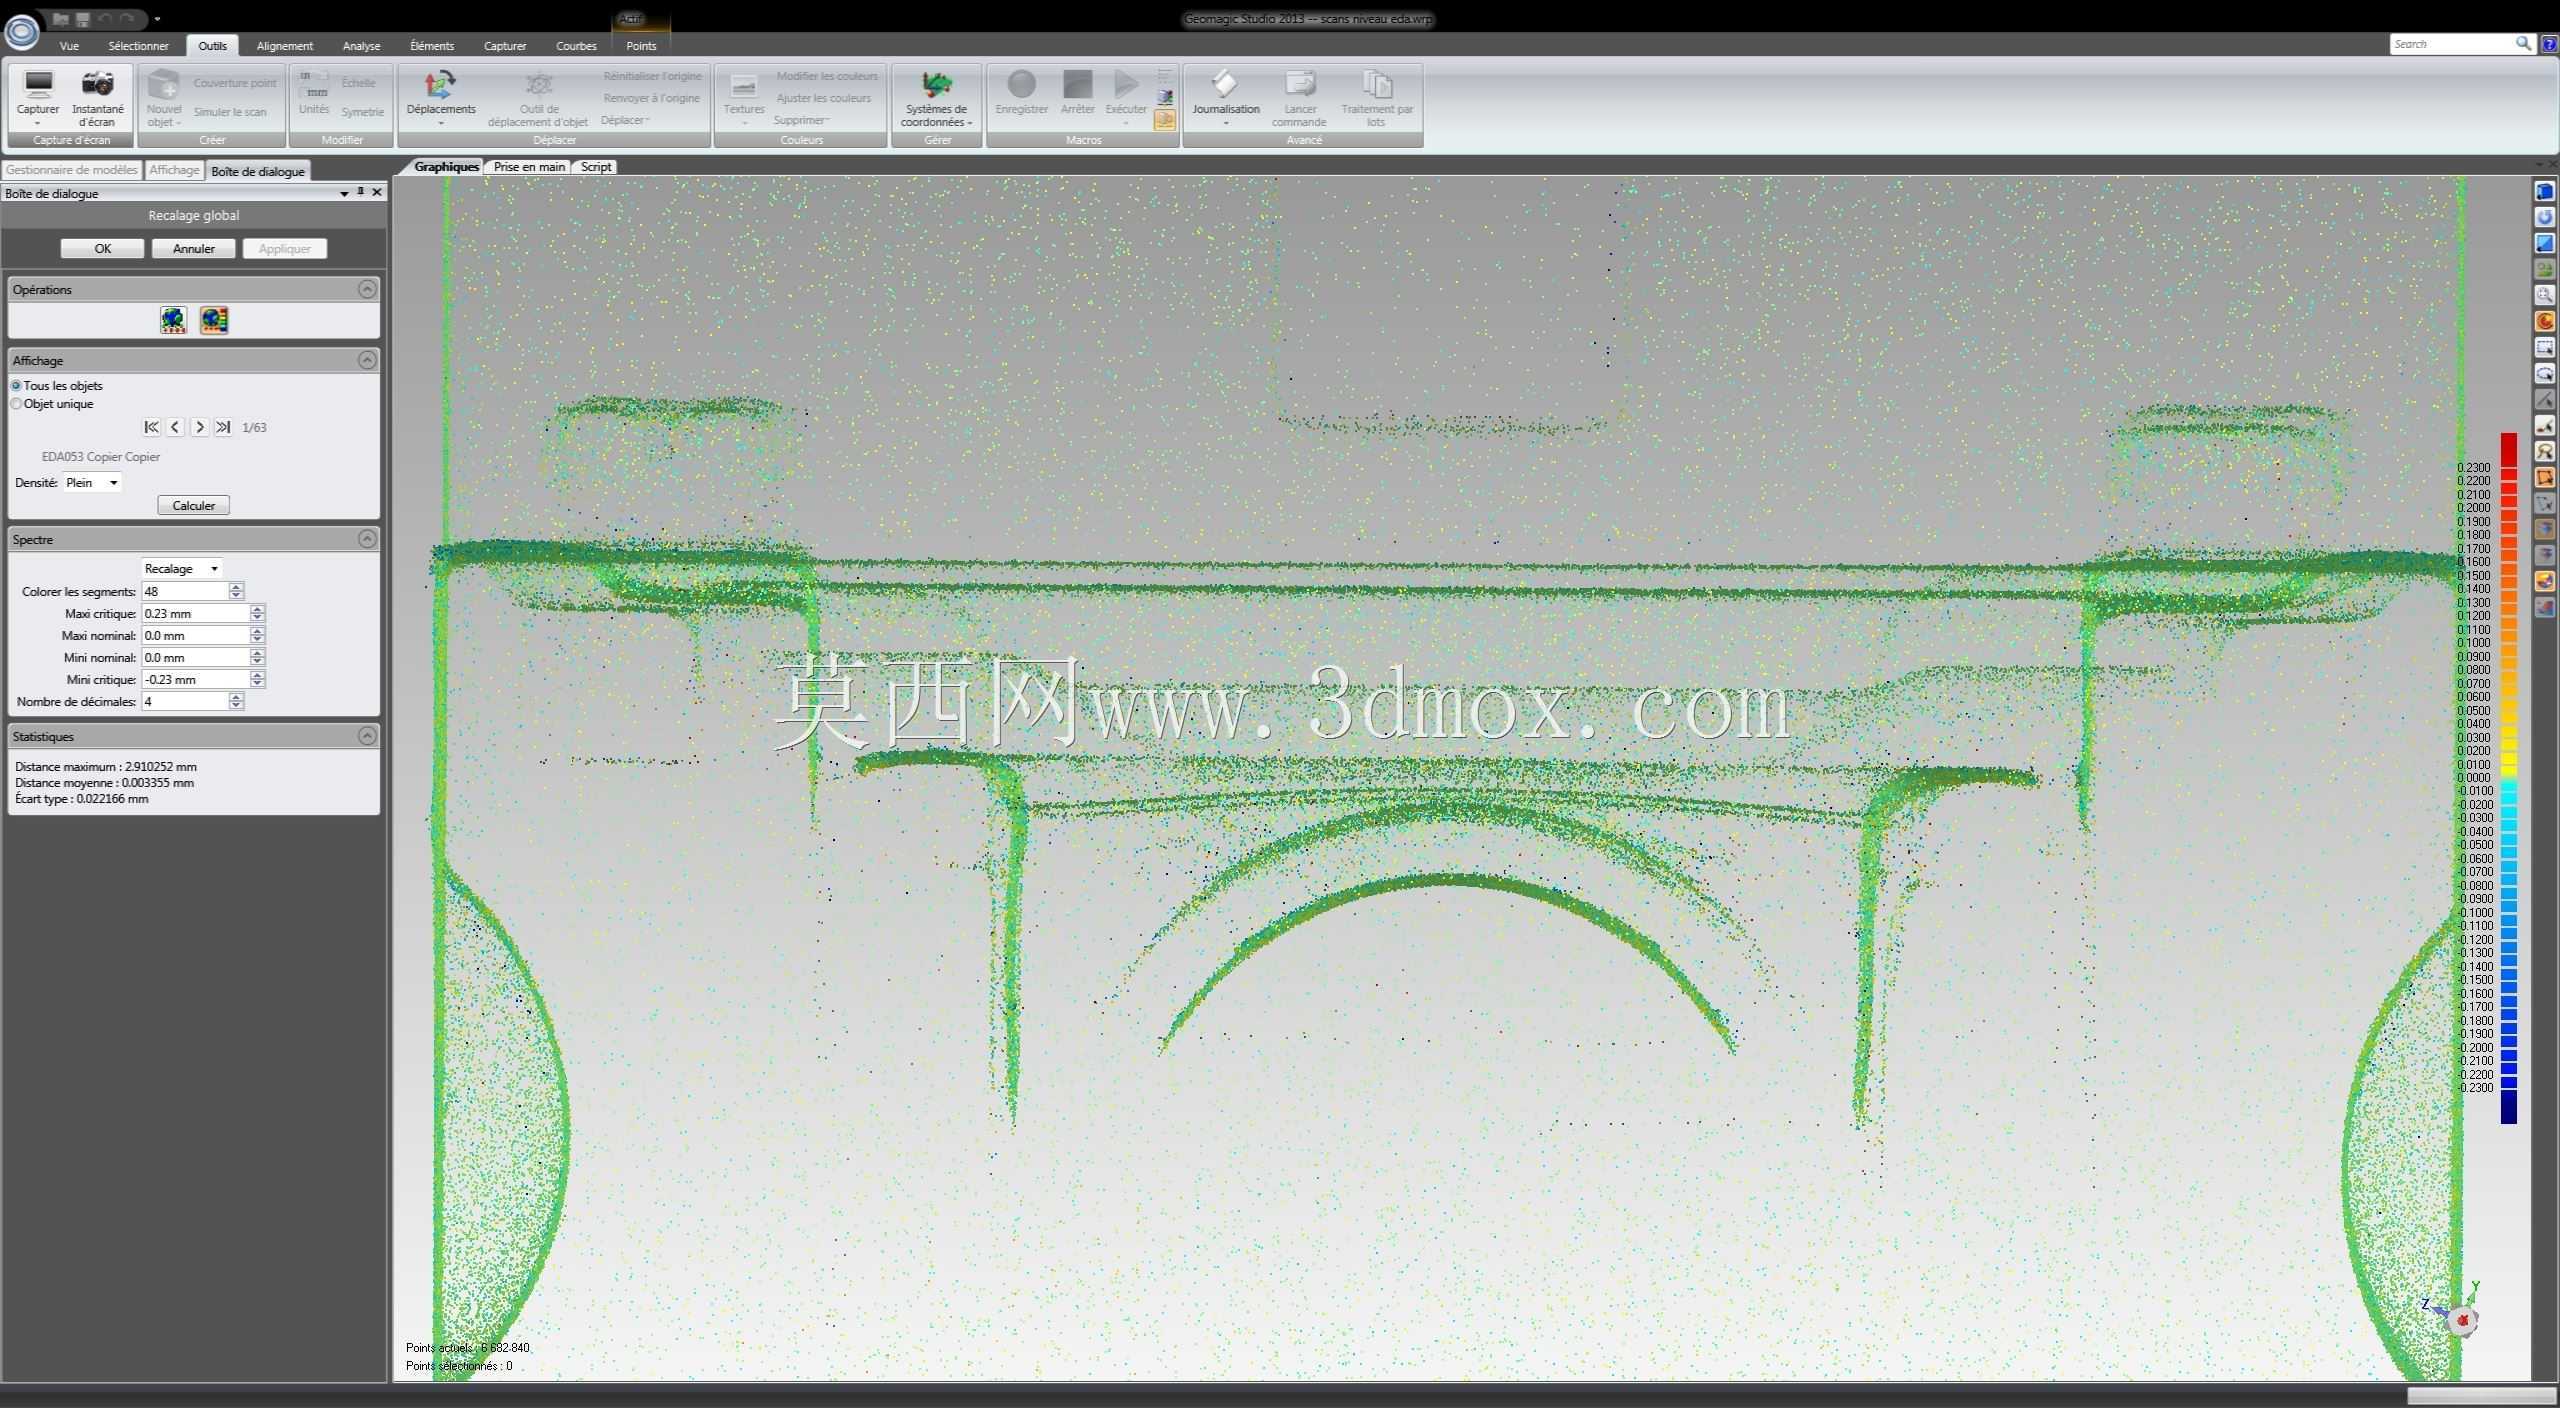Click the Calculer button

194,505
